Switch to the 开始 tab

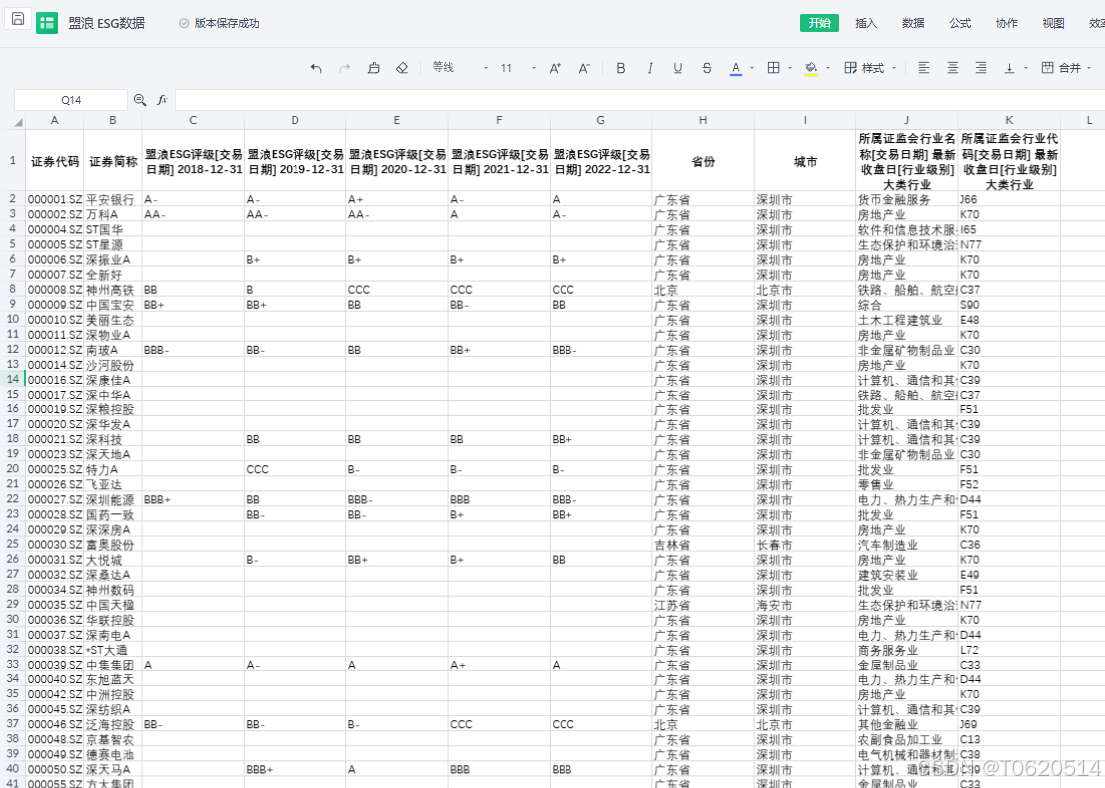(819, 23)
